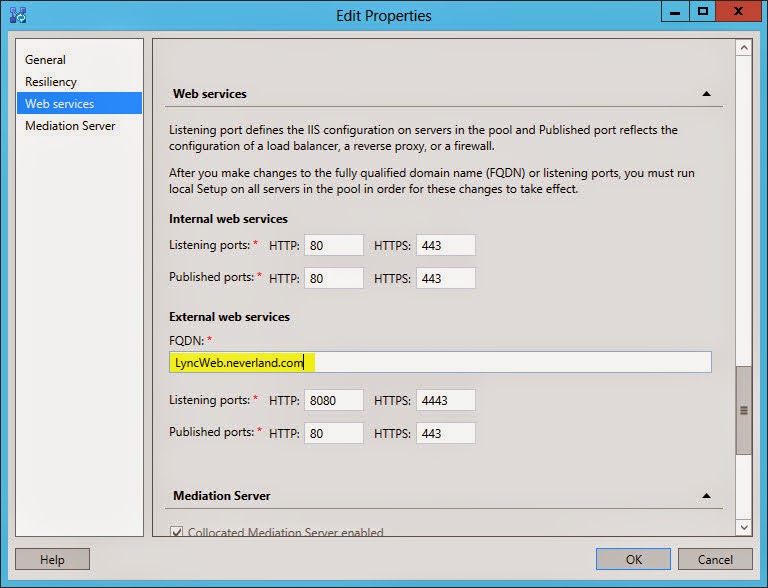
Task: Click external listening HTTP port 8080 field
Action: tap(333, 400)
